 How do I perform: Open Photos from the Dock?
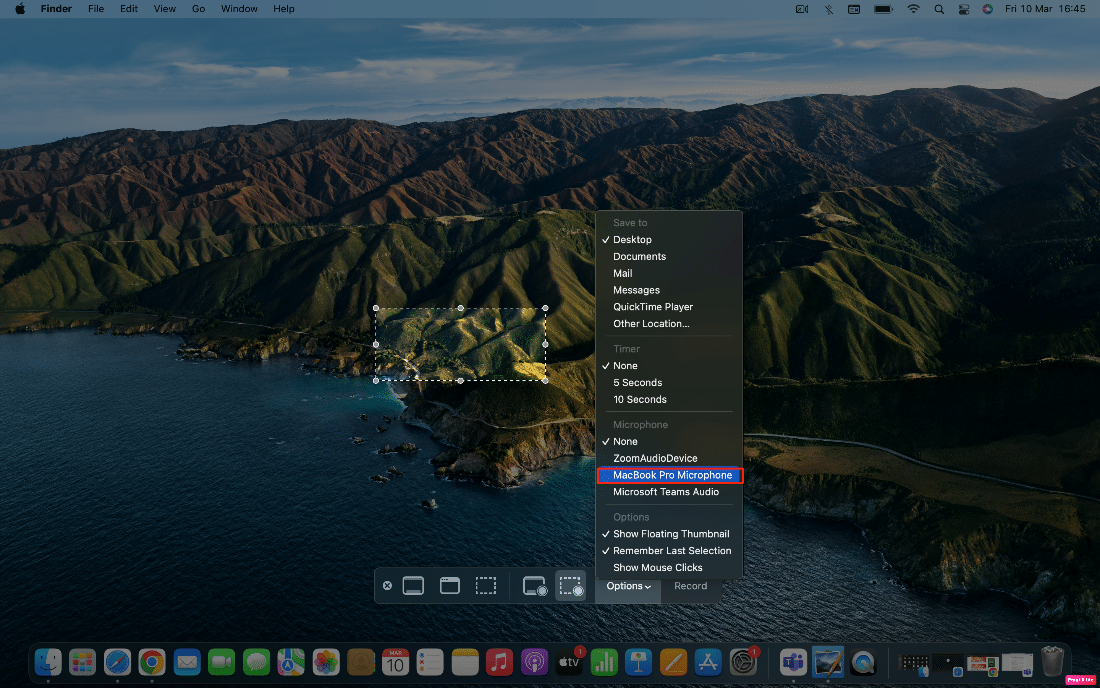[326, 661]
